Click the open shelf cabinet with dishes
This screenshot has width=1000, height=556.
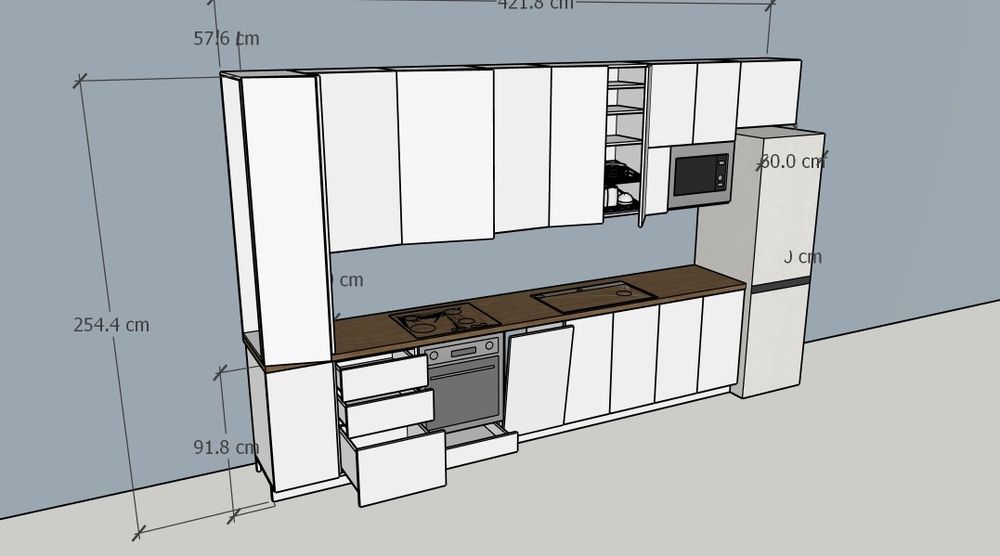(623, 139)
